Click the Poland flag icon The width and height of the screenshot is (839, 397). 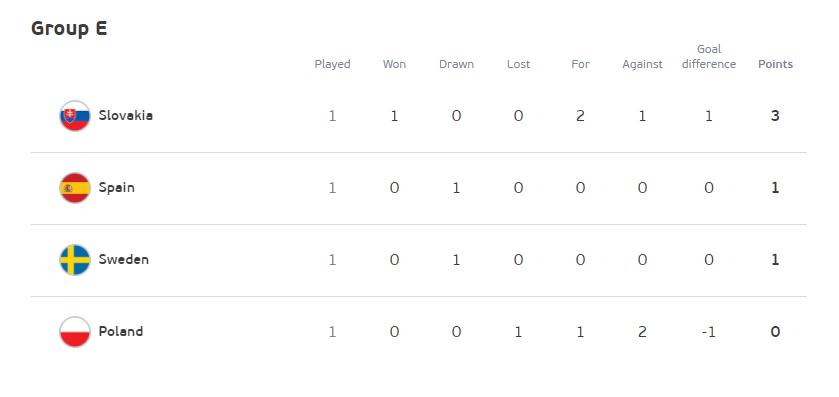pos(75,332)
